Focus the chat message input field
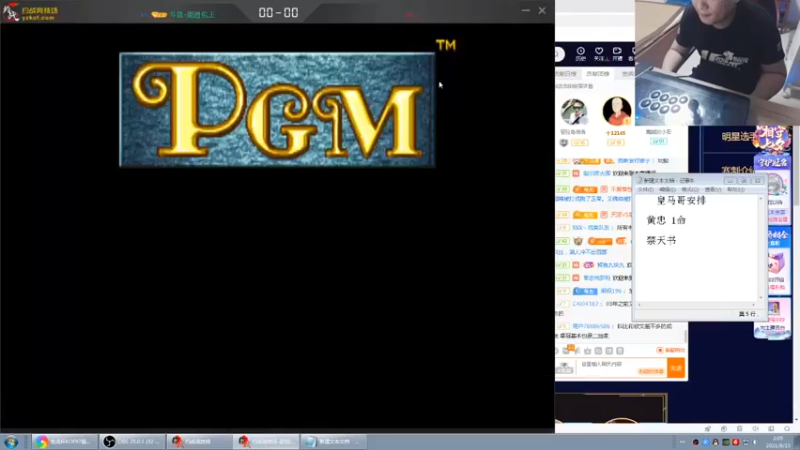This screenshot has height=450, width=800. [x=621, y=367]
